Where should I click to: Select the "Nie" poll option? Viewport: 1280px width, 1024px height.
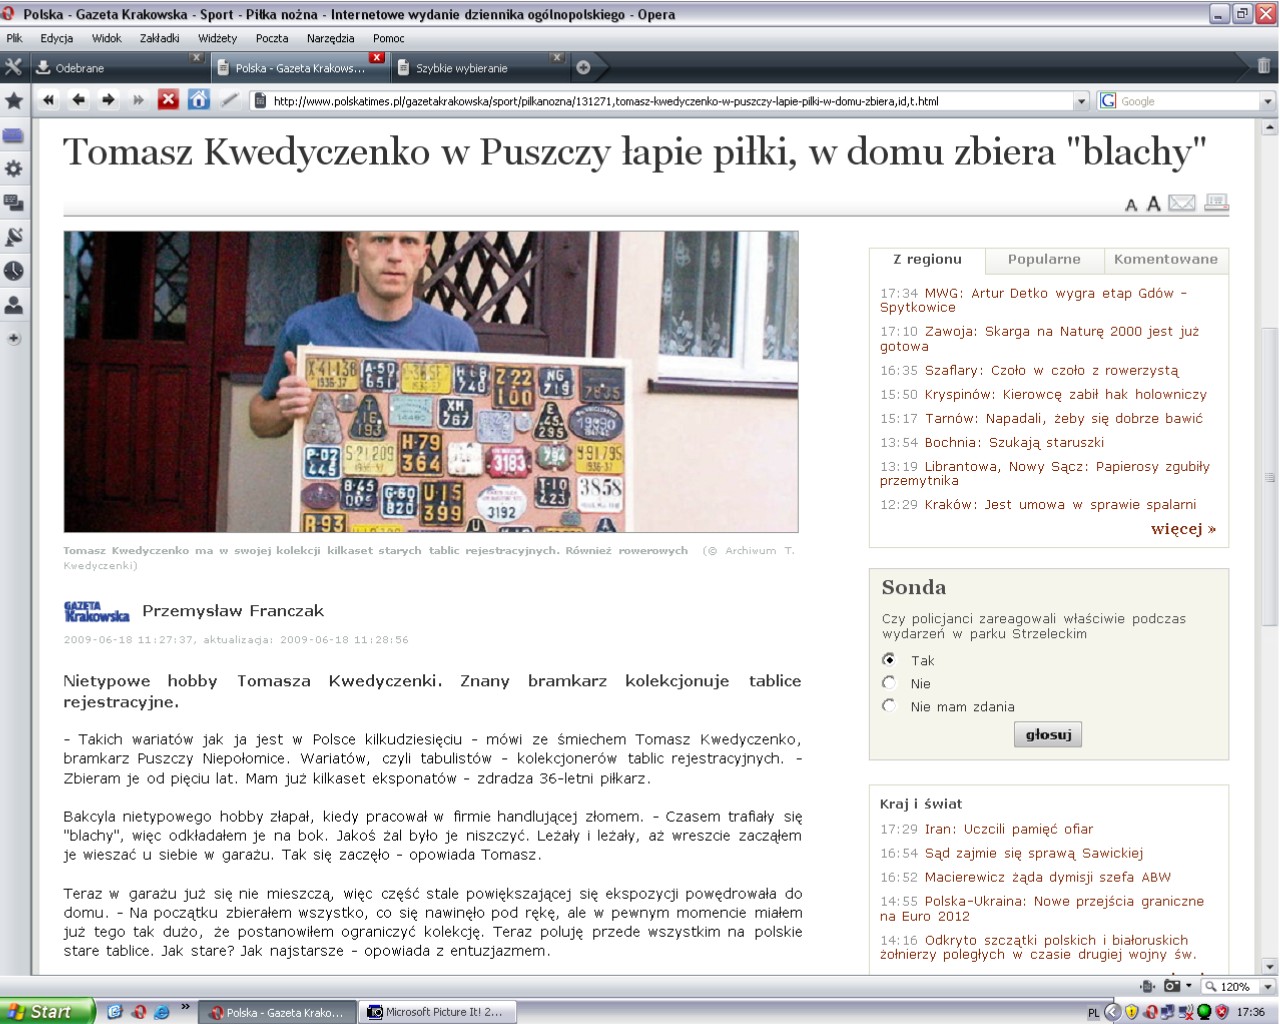(x=889, y=683)
